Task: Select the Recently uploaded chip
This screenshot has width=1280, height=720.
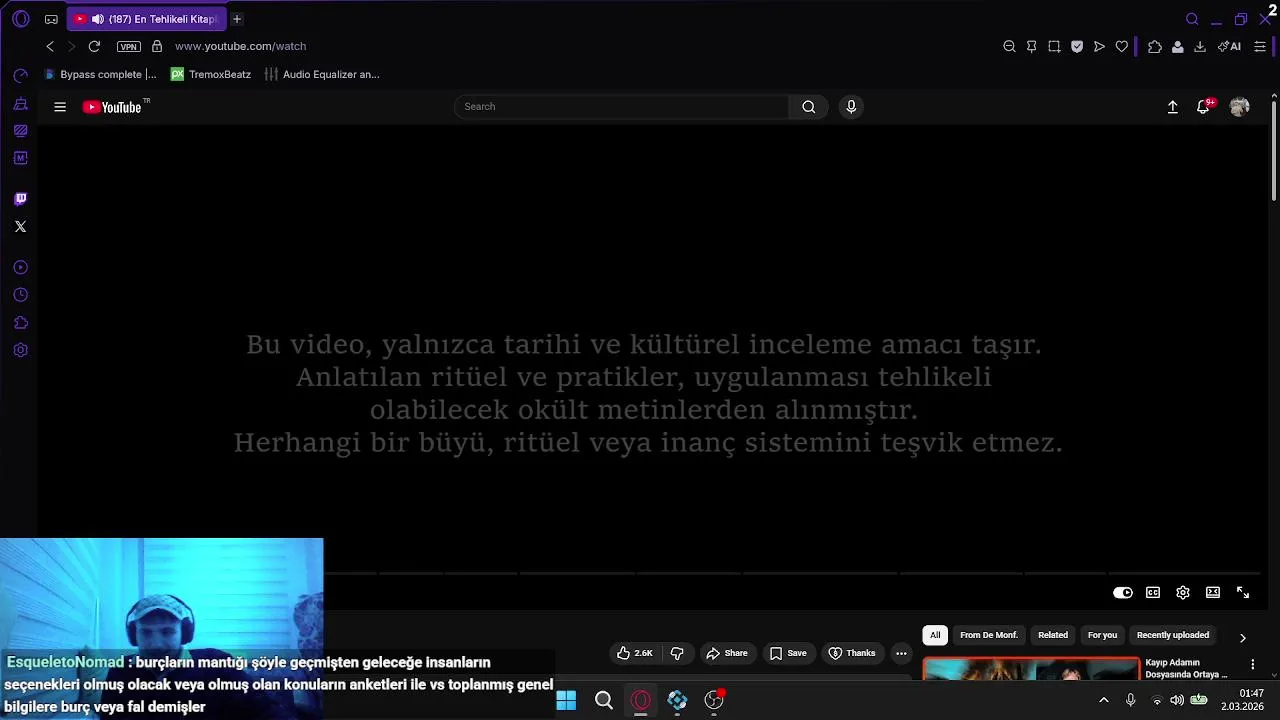Action: [x=1173, y=635]
